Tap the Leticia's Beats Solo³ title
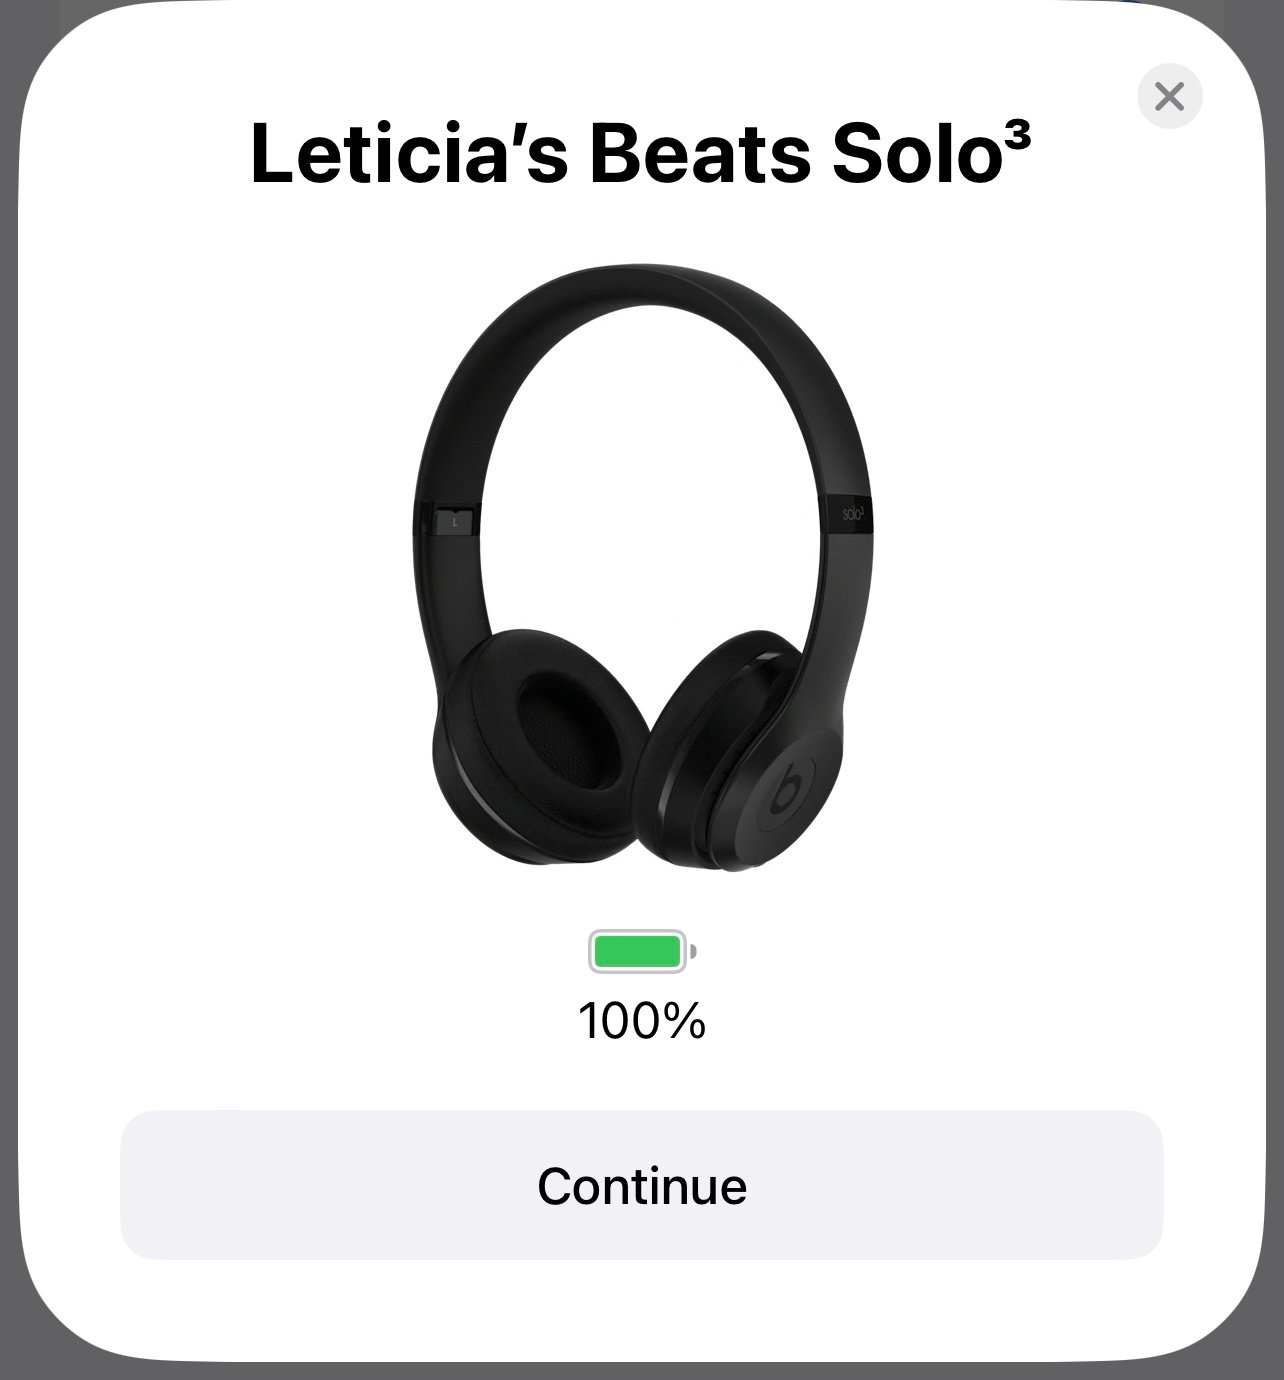The height and width of the screenshot is (1380, 1284). click(640, 155)
